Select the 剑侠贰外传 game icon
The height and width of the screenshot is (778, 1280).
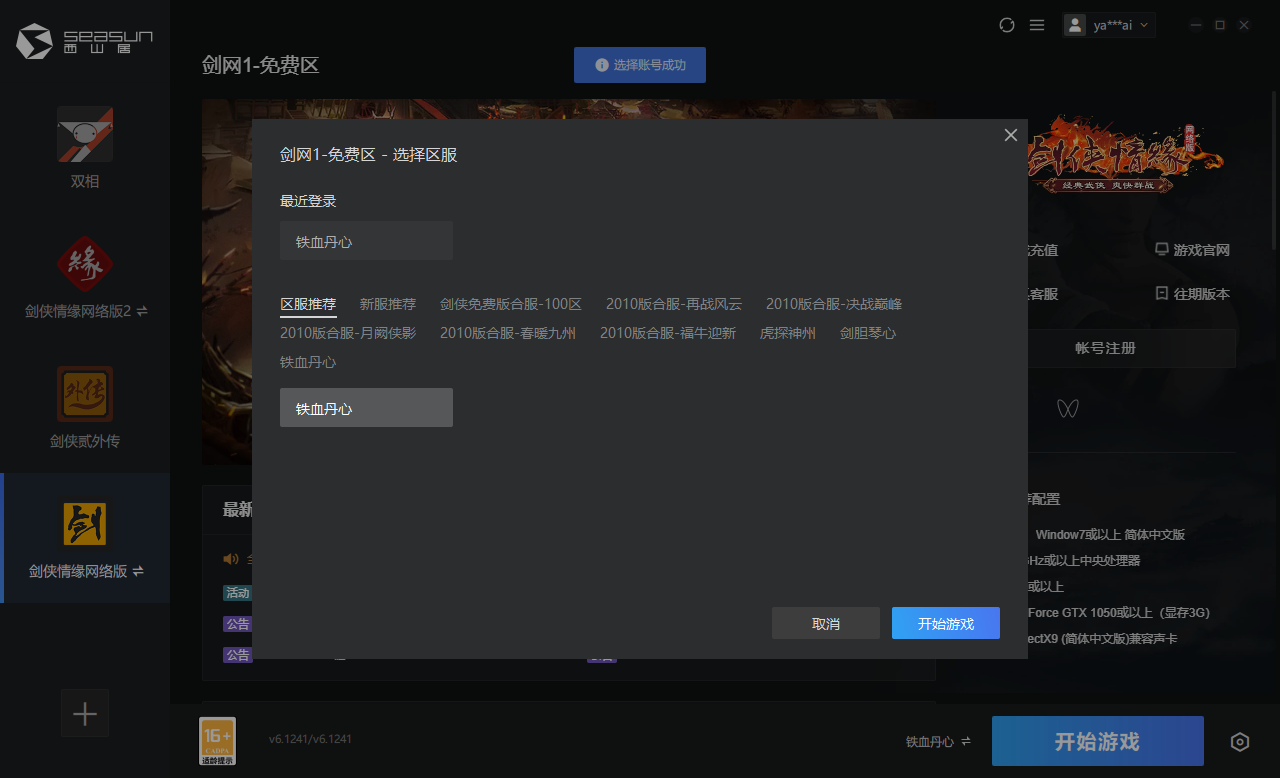click(x=85, y=394)
